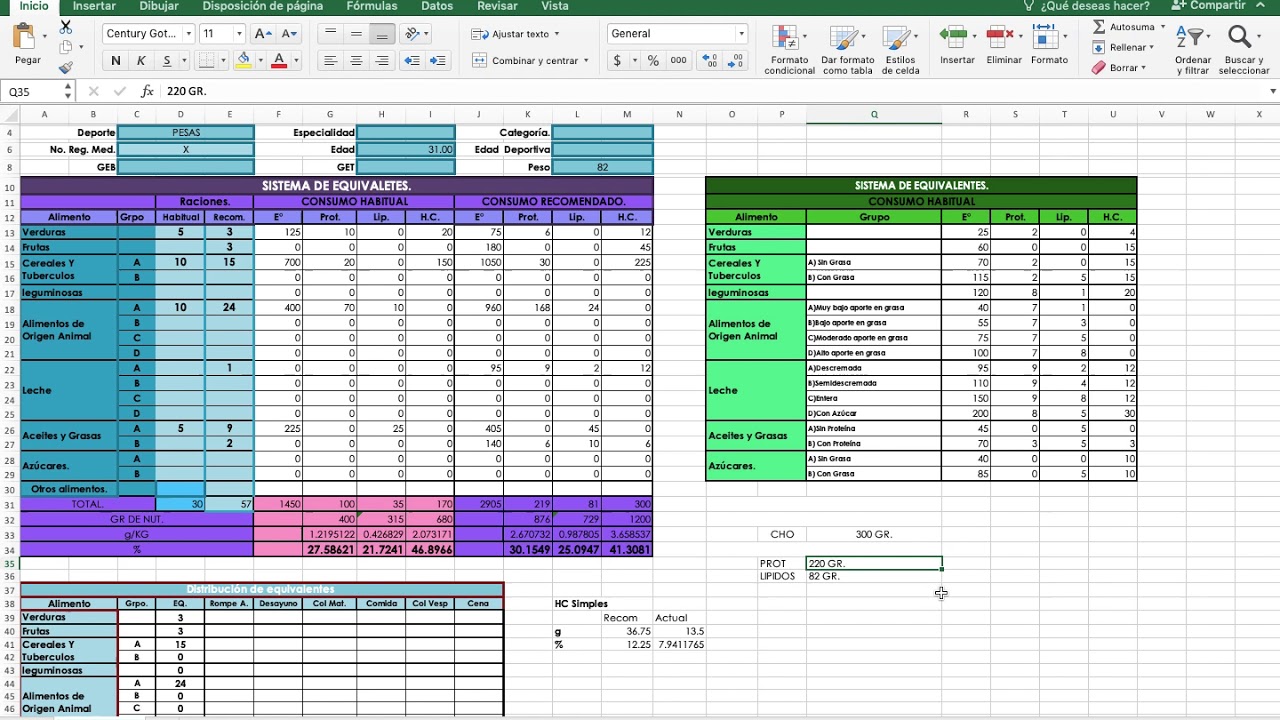Screen dimensions: 1280x720
Task: Open the font size 11 dropdown
Action: (239, 33)
